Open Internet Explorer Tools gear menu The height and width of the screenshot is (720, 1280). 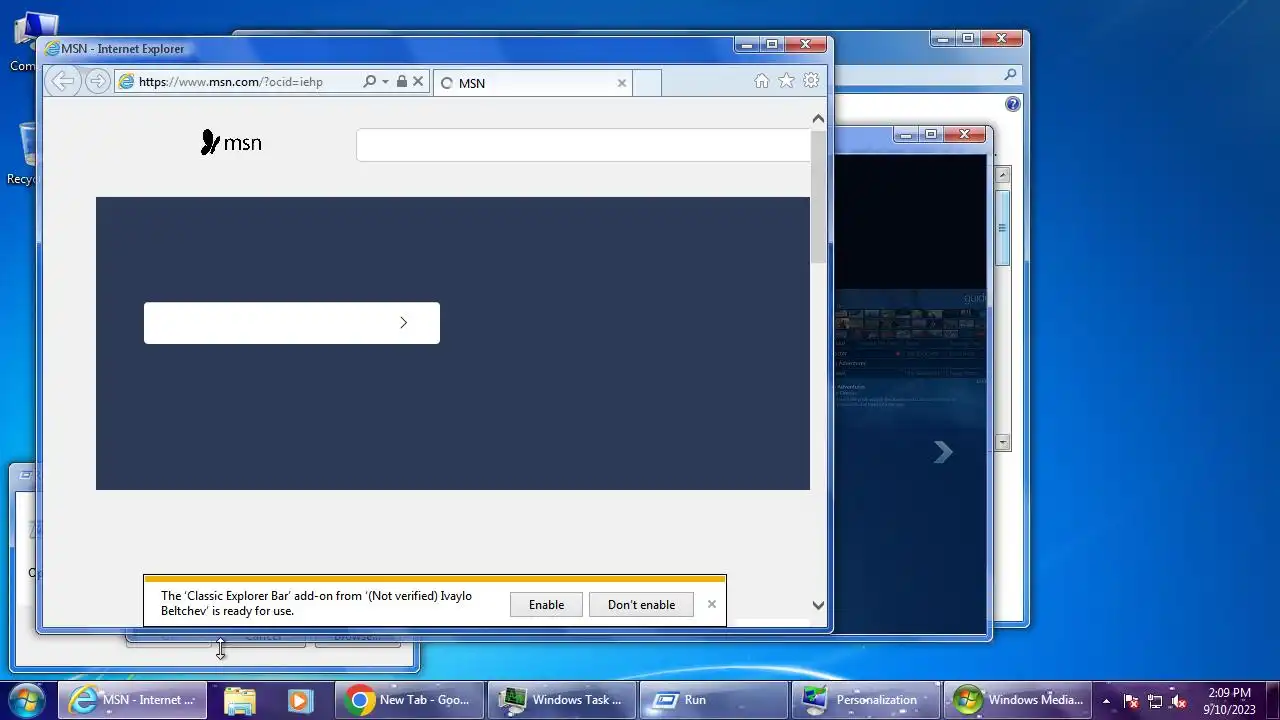point(811,81)
